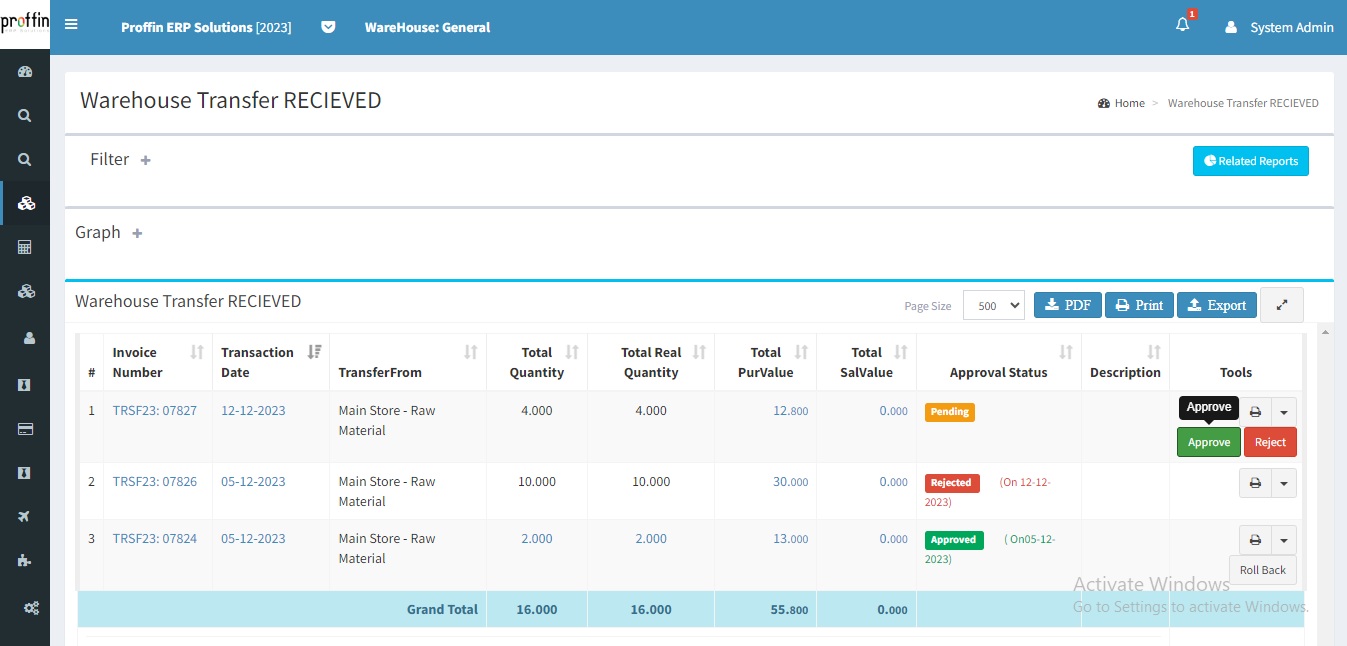
Task: Sort by Approval Status column
Action: click(1066, 352)
